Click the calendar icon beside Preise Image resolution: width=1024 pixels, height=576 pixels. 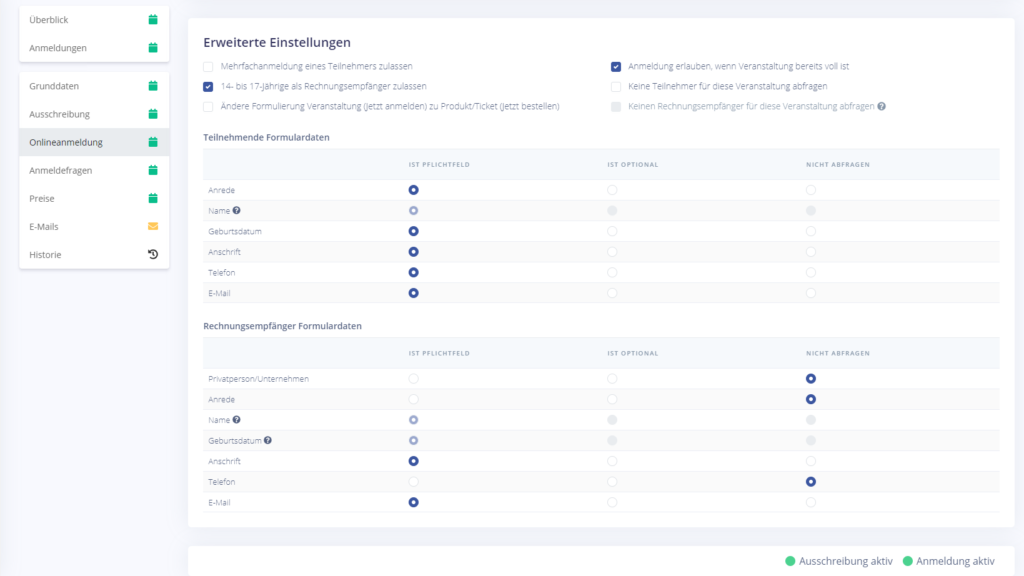153,198
